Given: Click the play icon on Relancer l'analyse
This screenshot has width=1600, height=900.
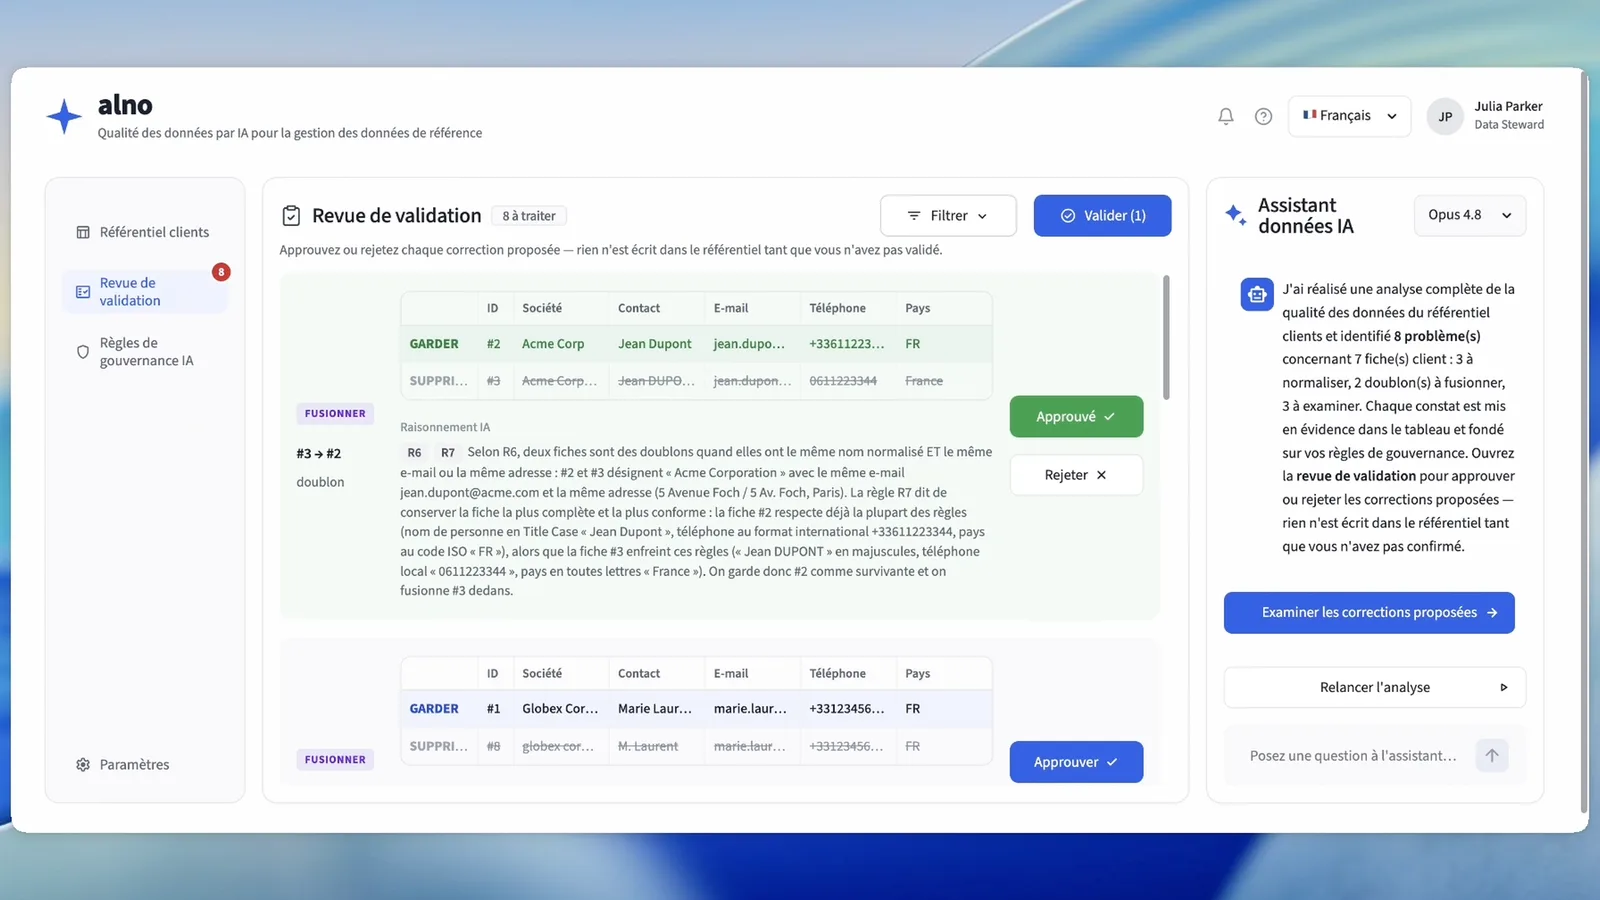Looking at the screenshot, I should (1503, 688).
